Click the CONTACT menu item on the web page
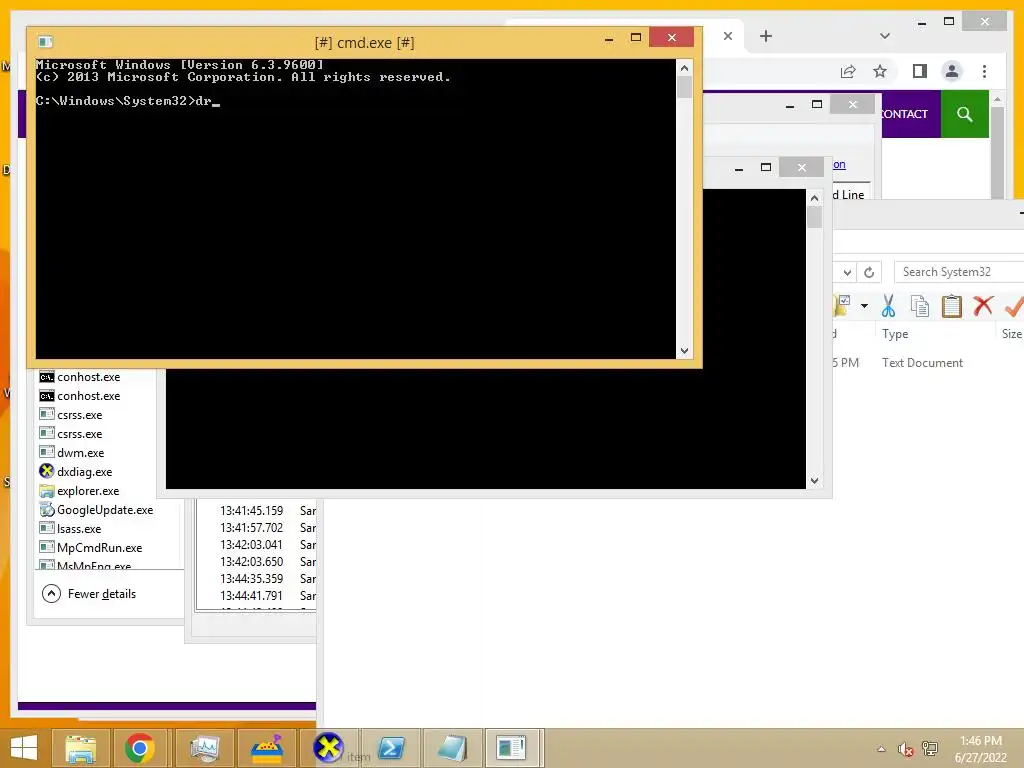 (905, 114)
